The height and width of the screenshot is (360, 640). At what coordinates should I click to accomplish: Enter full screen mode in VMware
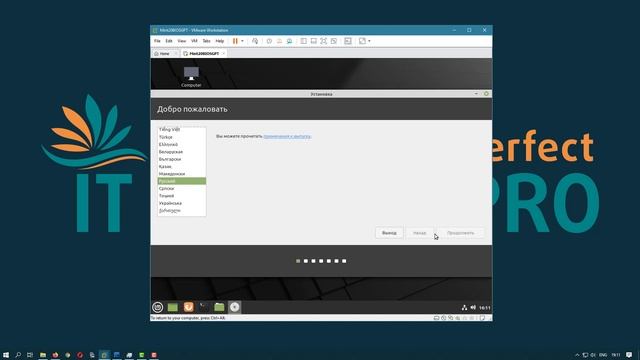(324, 41)
